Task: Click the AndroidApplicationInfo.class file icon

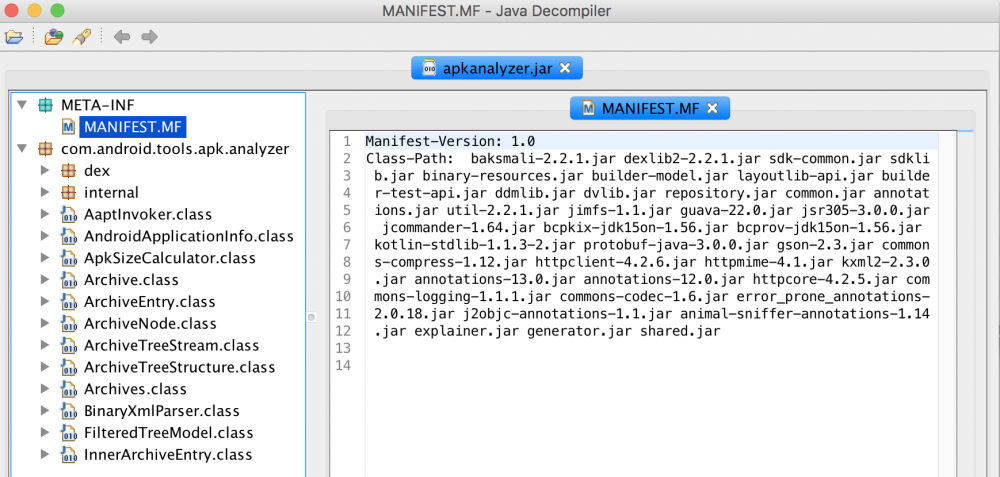Action: click(68, 236)
